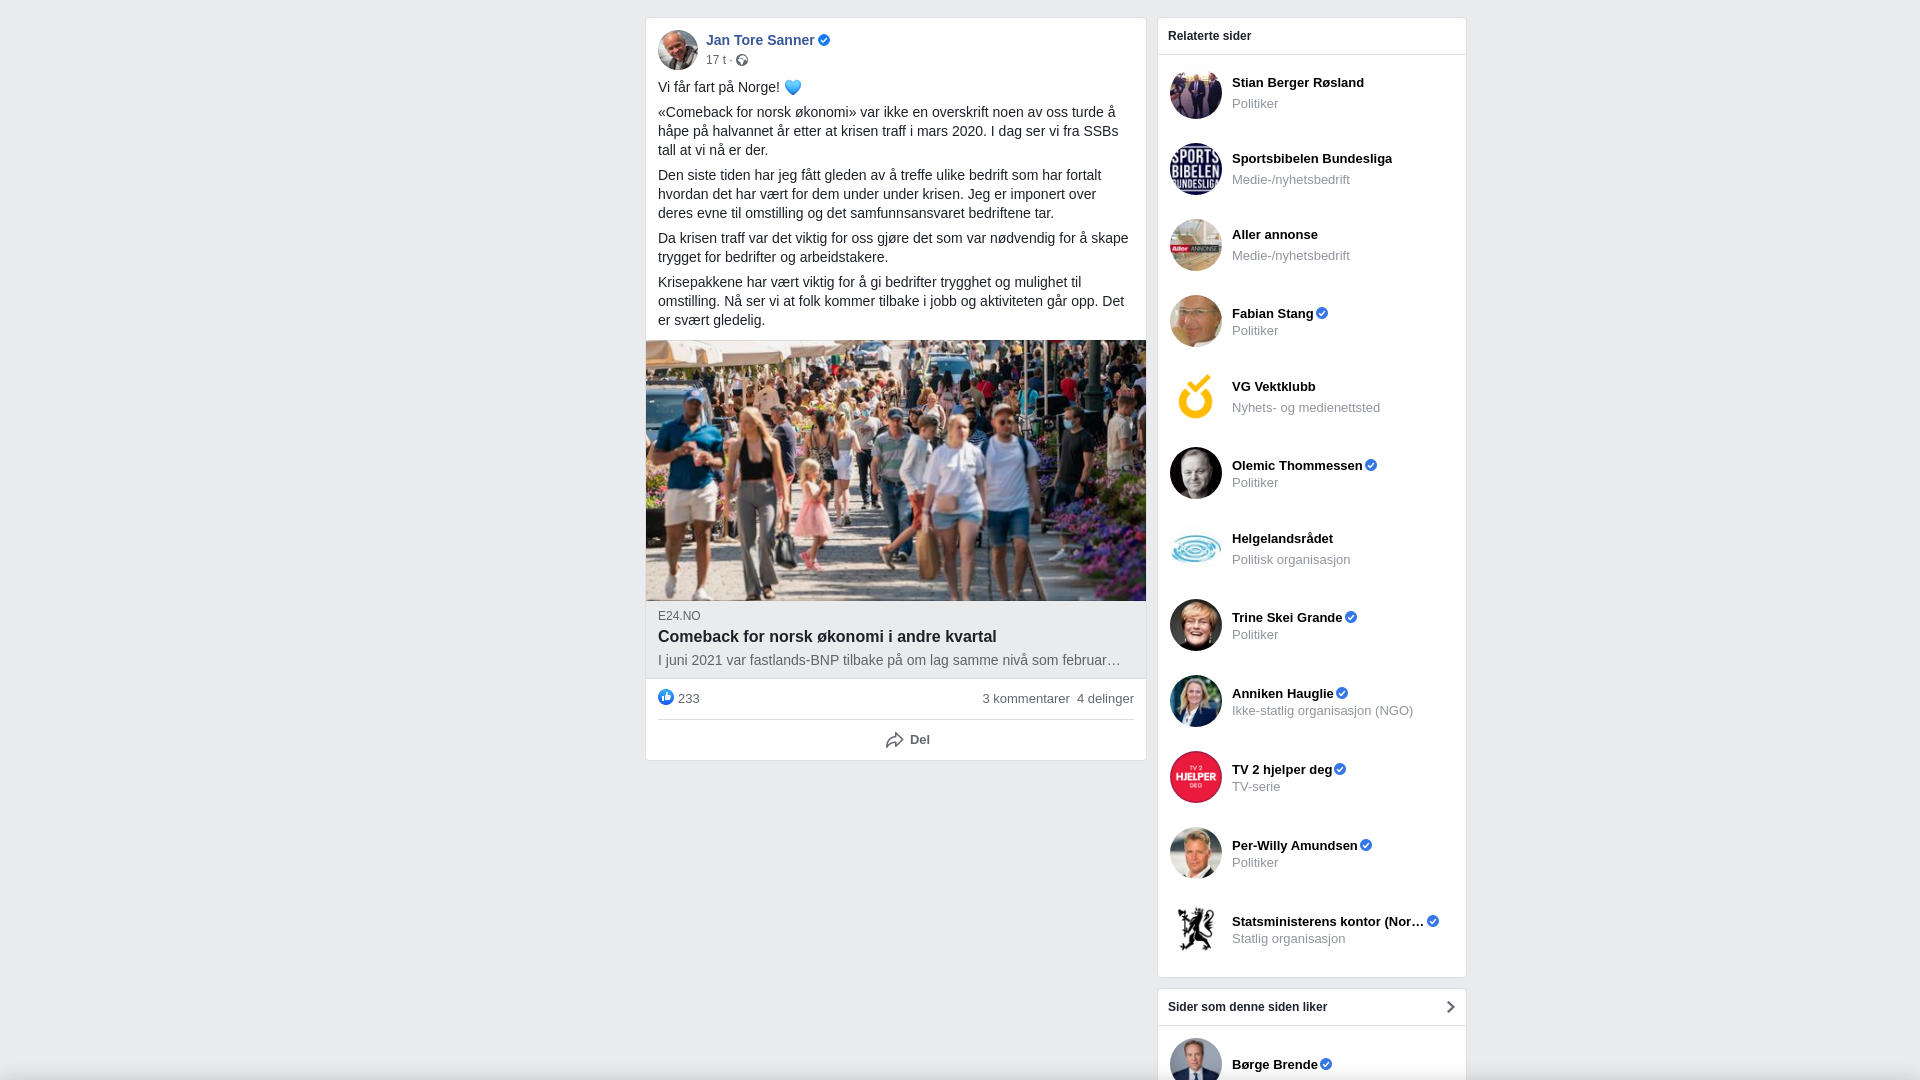Viewport: 1920px width, 1080px height.
Task: Click the Sportsbibelen Bundesliga page logo
Action: tap(1196, 169)
